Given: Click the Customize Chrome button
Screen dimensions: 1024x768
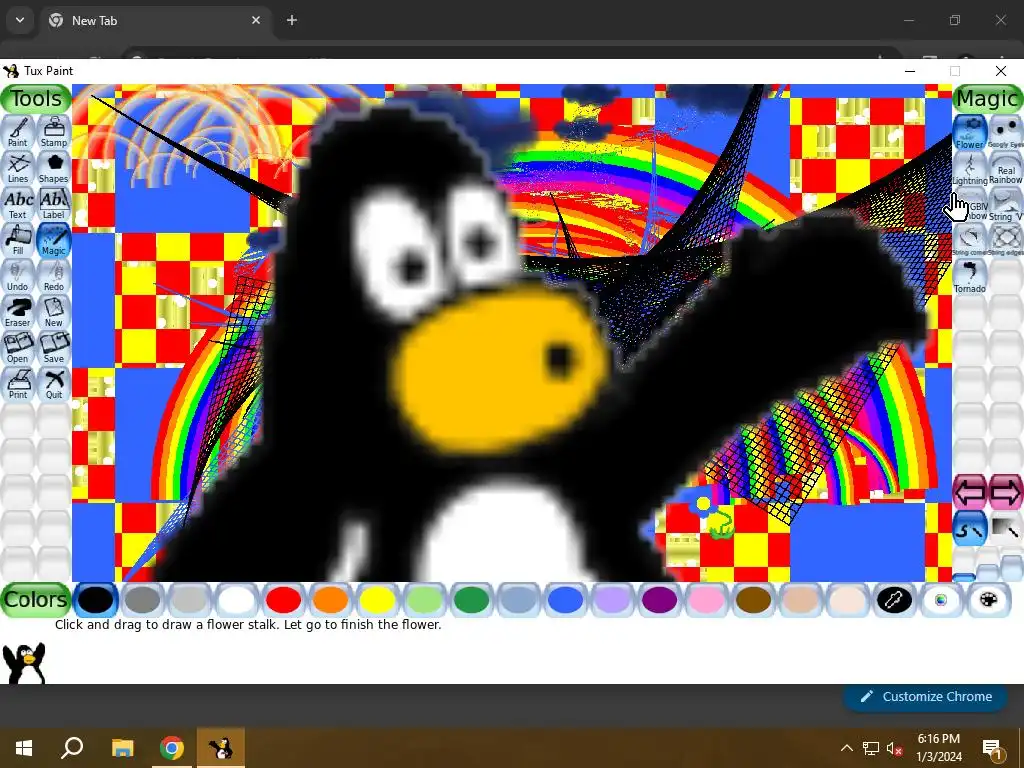Looking at the screenshot, I should coord(926,697).
